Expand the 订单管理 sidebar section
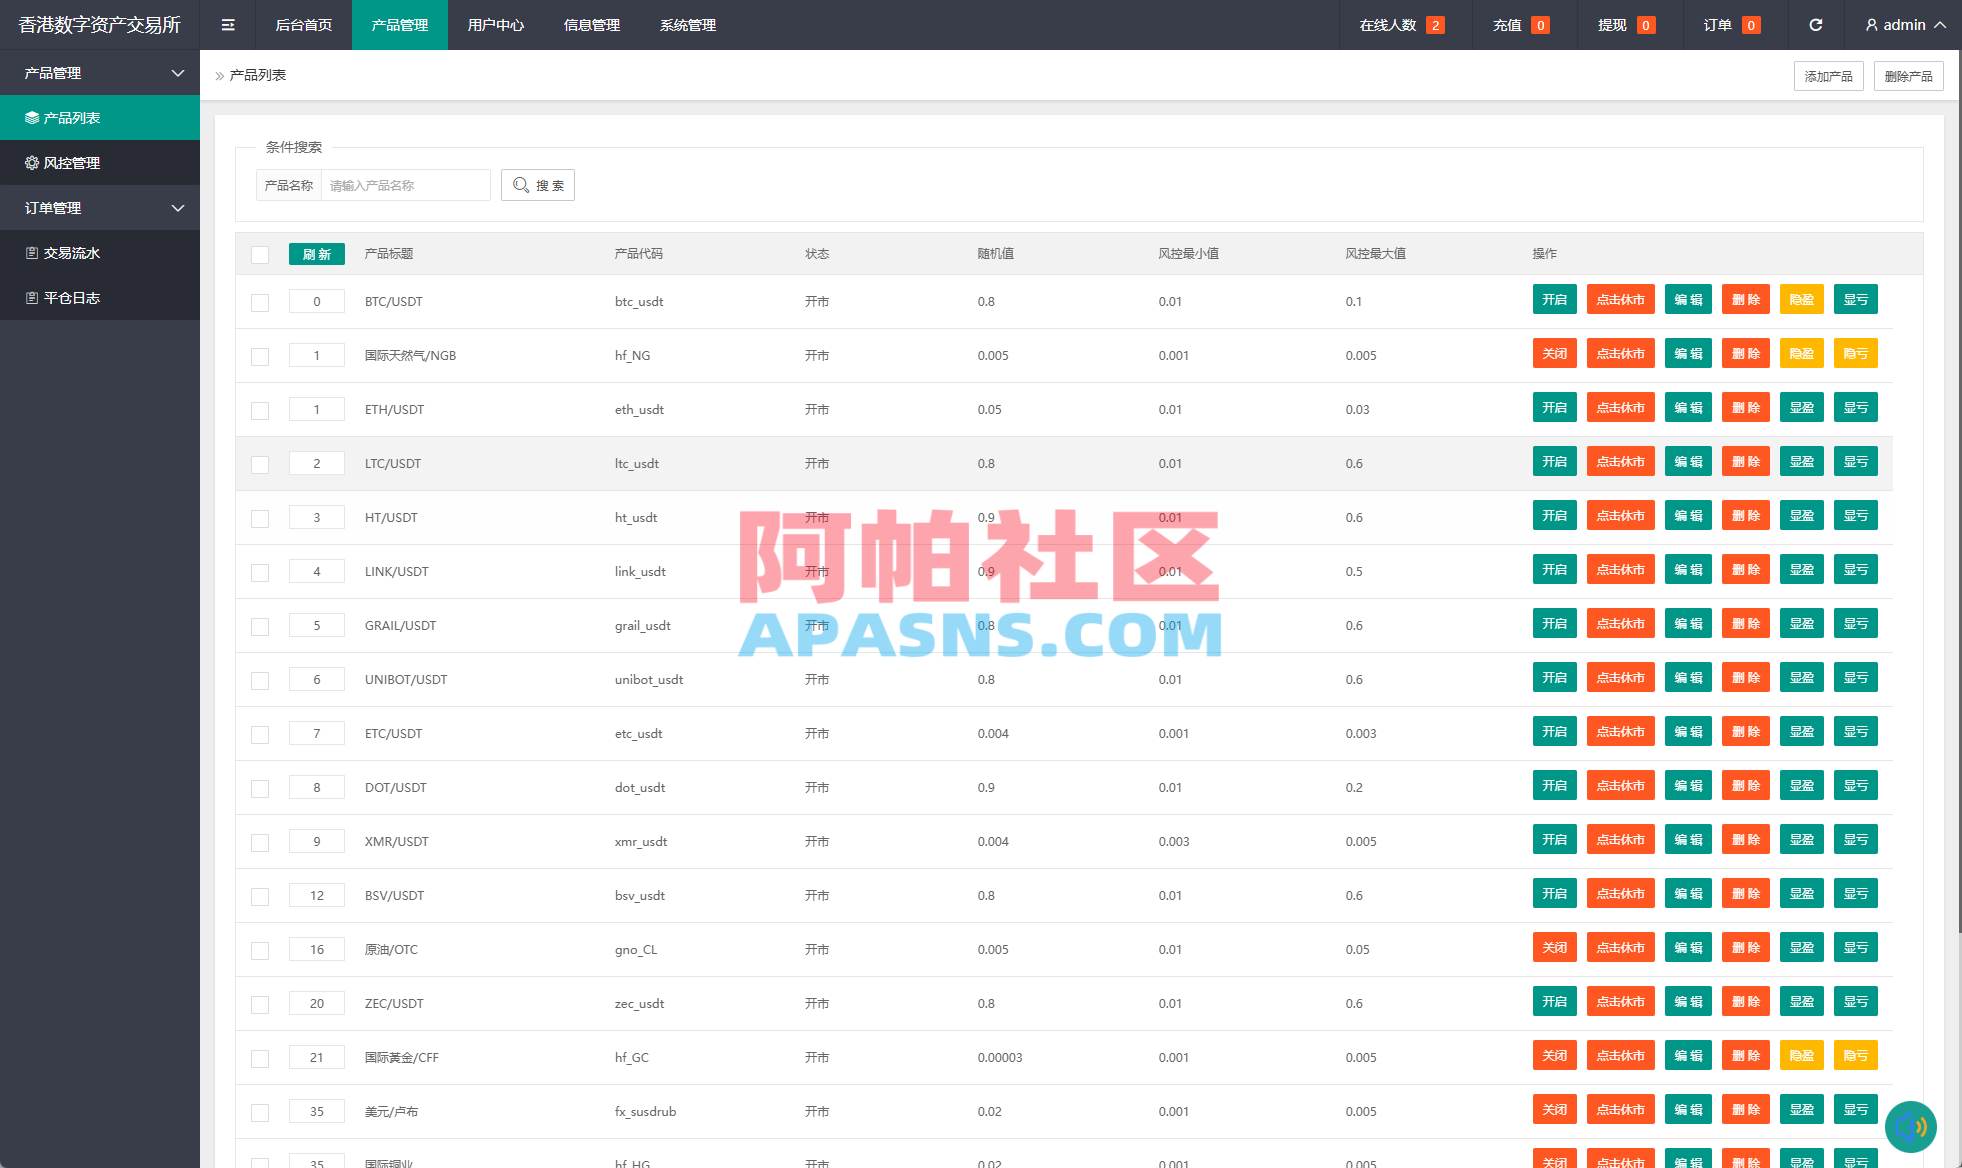This screenshot has width=1962, height=1168. pos(100,207)
